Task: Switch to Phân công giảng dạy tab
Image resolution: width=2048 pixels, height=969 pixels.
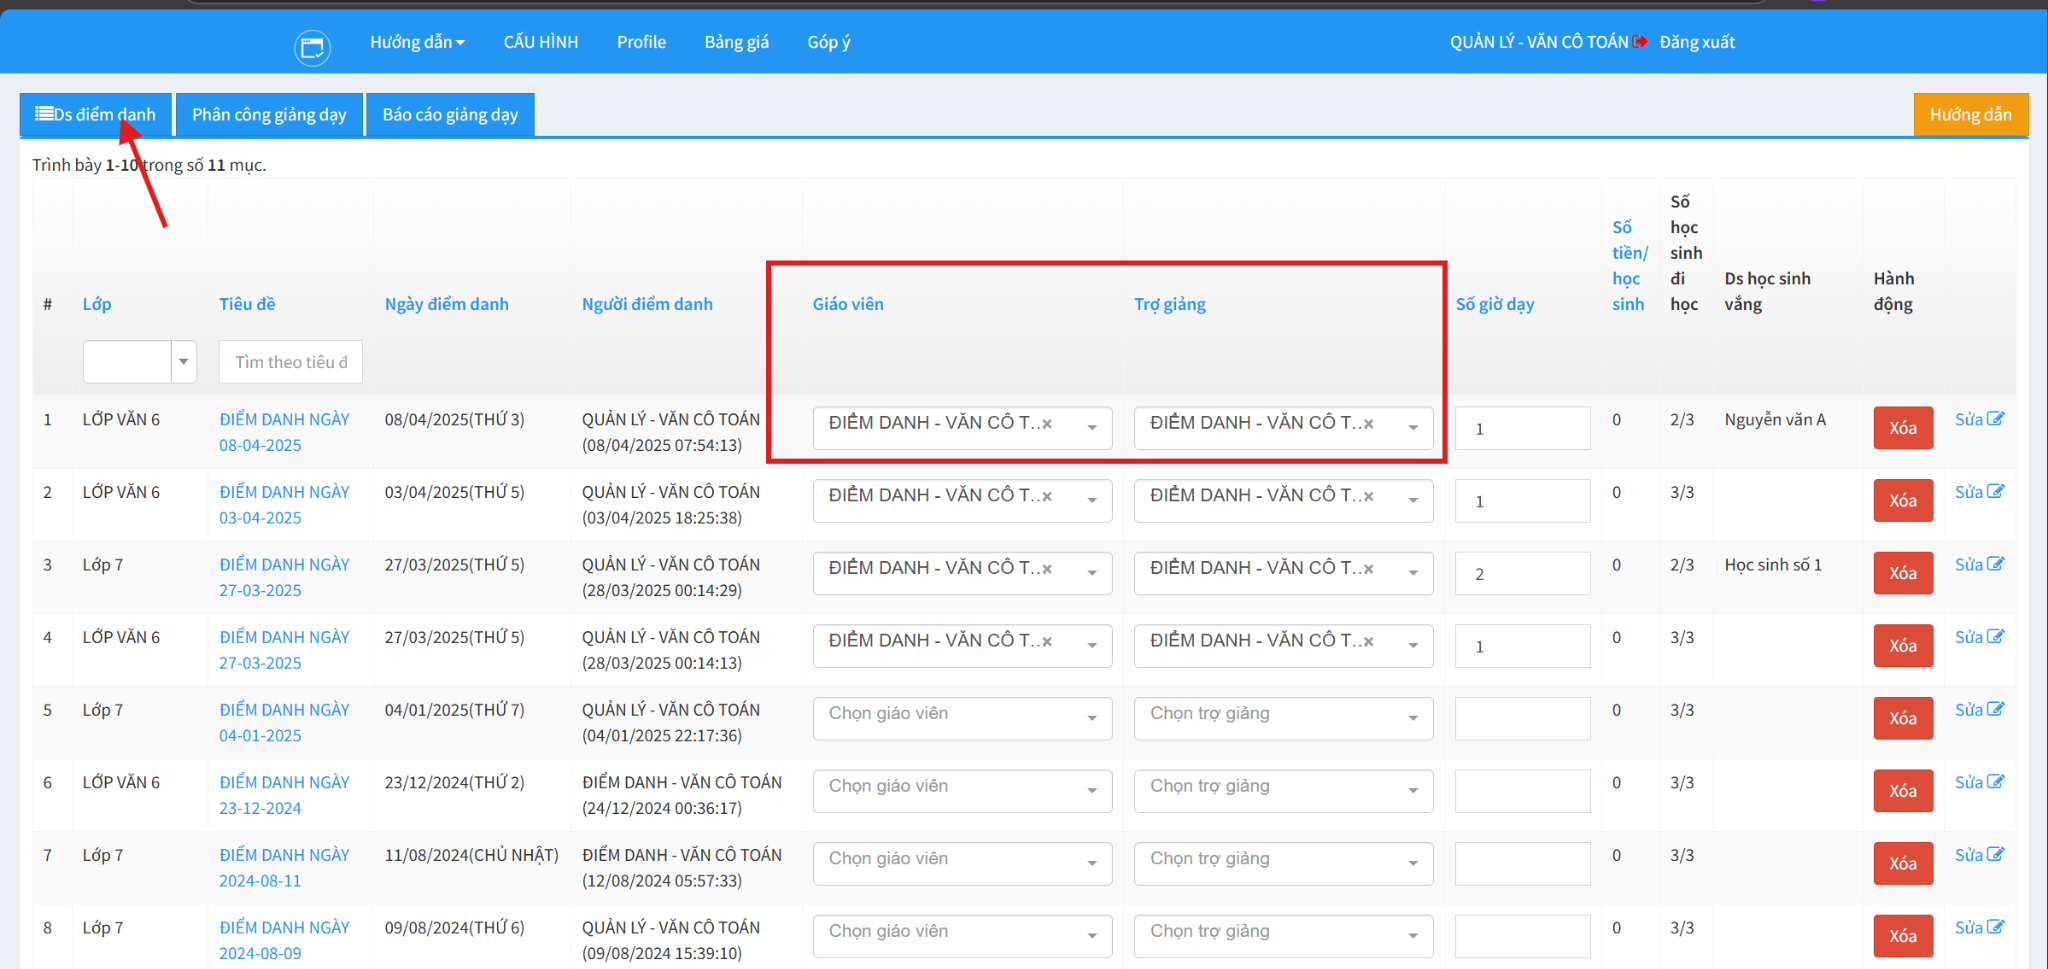Action: pos(269,115)
